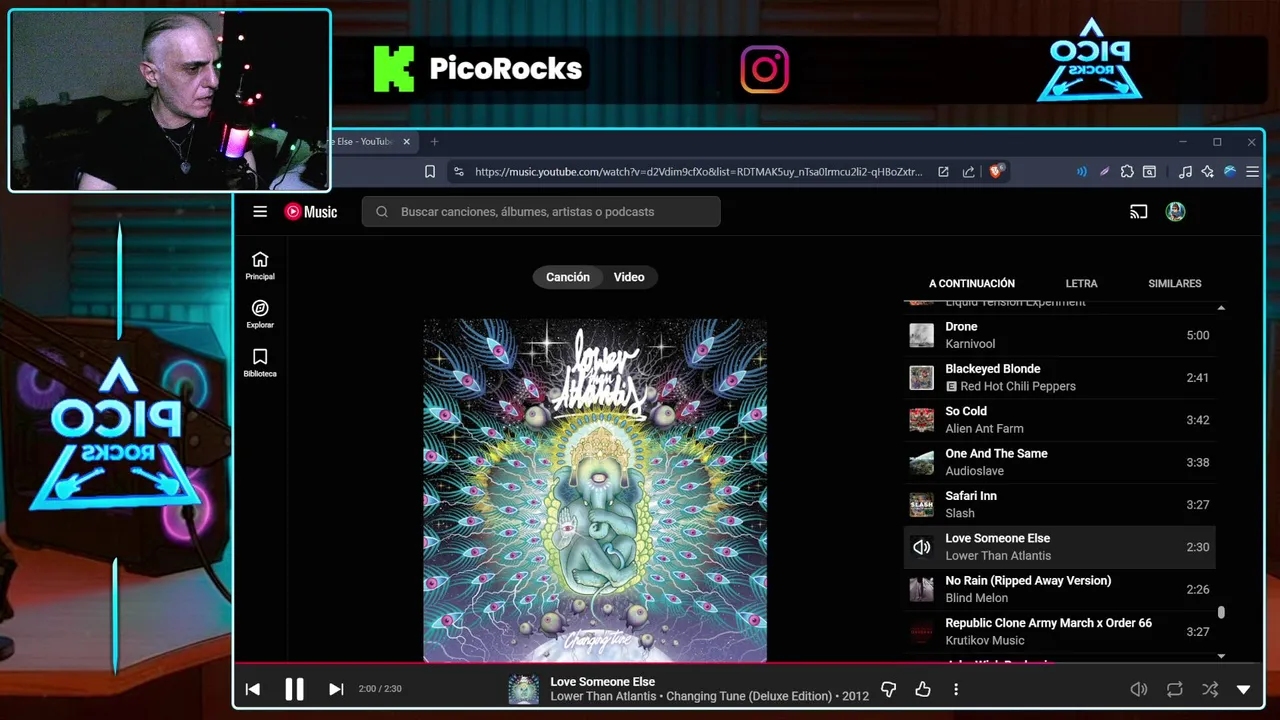Toggle repeat mode
Image resolution: width=1280 pixels, height=720 pixels.
click(x=1175, y=689)
